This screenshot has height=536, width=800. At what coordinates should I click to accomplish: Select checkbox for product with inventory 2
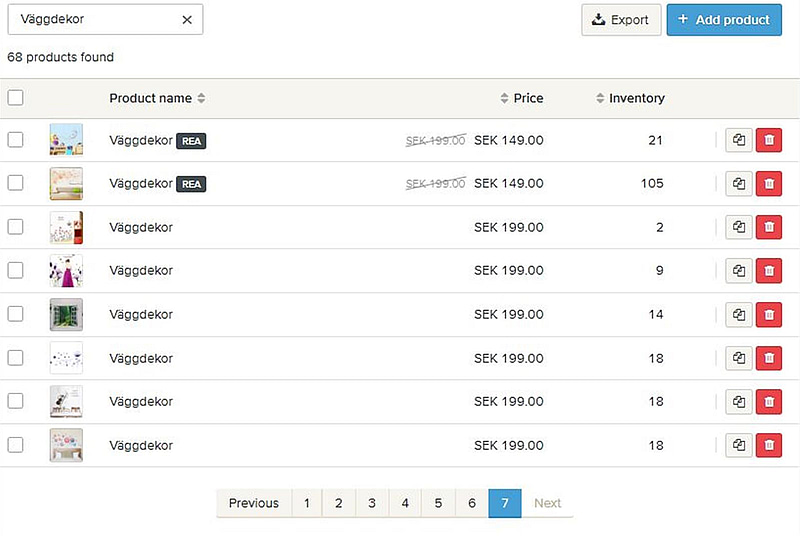[x=15, y=227]
